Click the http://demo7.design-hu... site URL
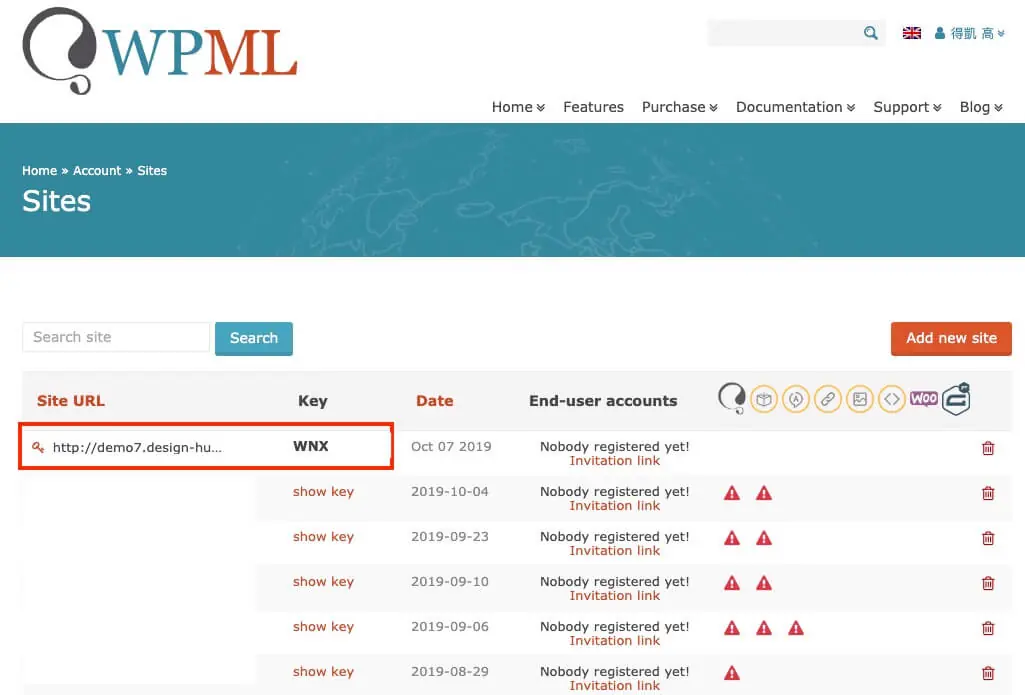Viewport: 1025px width, 695px height. [137, 448]
